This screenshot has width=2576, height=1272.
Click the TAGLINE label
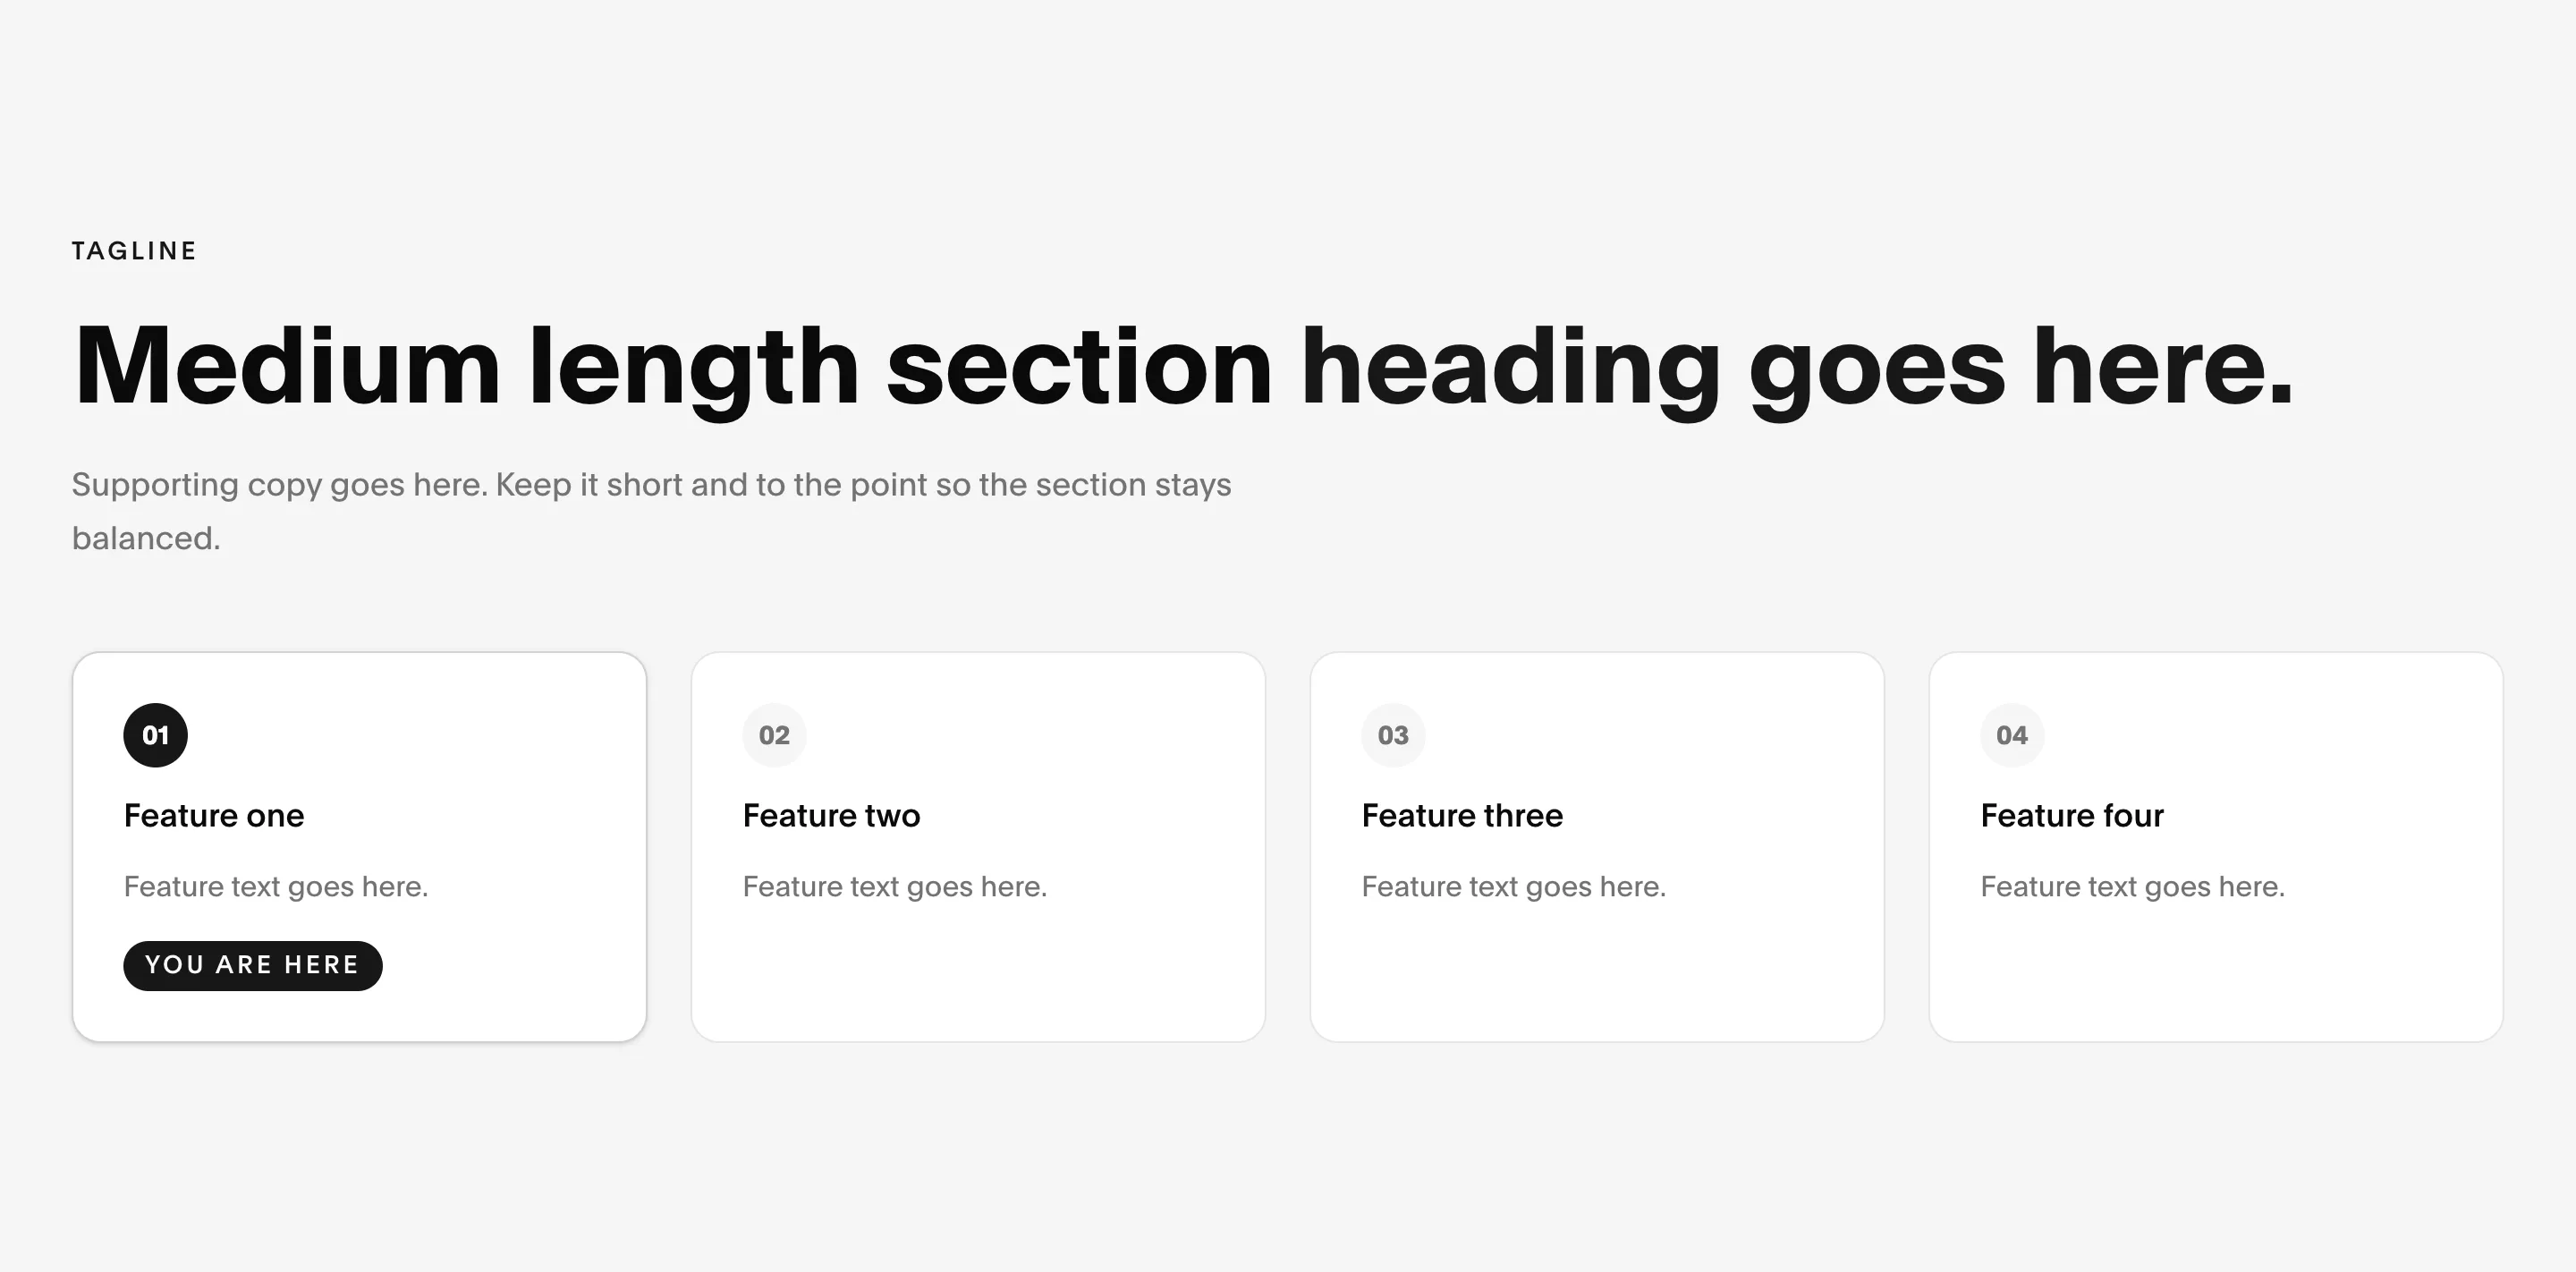coord(134,251)
